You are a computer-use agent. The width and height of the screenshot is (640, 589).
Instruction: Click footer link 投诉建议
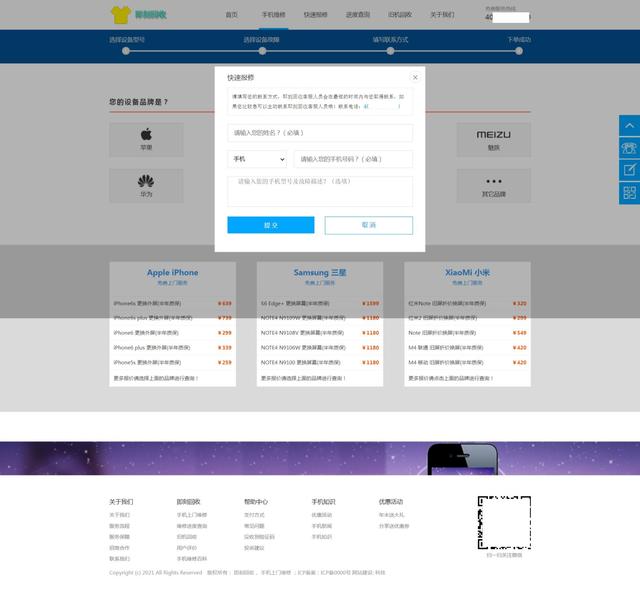click(x=254, y=548)
